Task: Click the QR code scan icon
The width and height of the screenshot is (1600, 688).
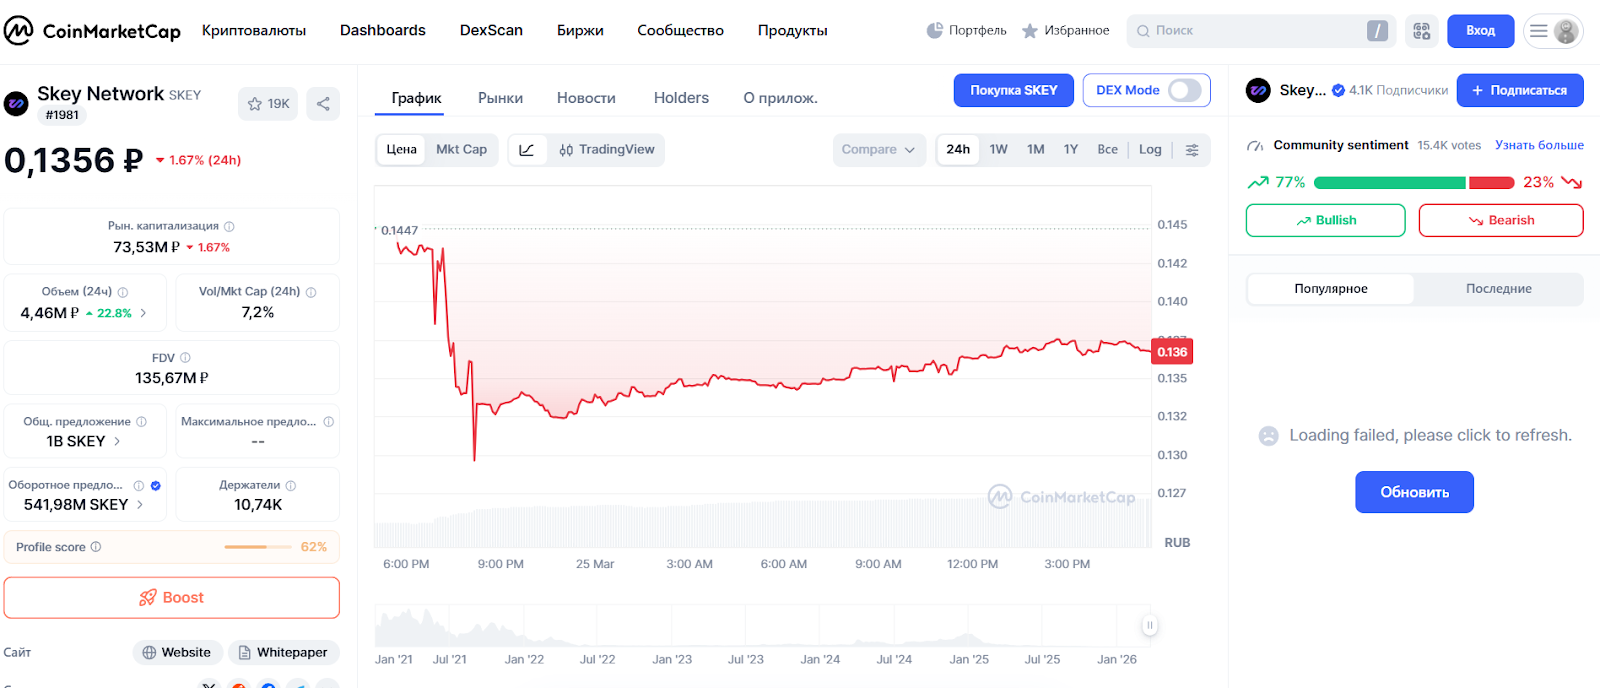Action: click(x=1421, y=31)
